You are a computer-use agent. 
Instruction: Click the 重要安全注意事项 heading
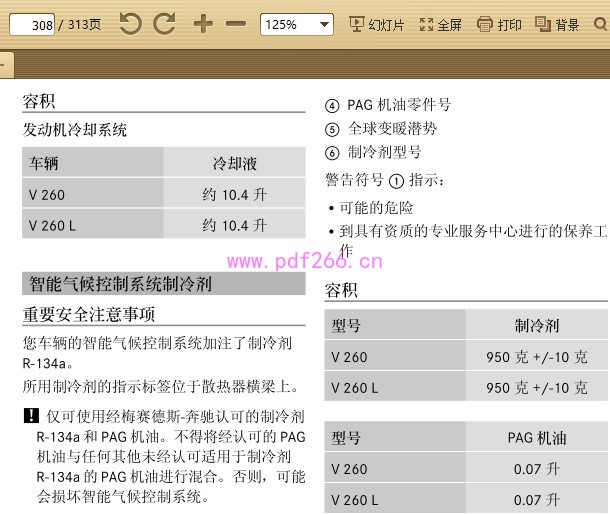[89, 314]
